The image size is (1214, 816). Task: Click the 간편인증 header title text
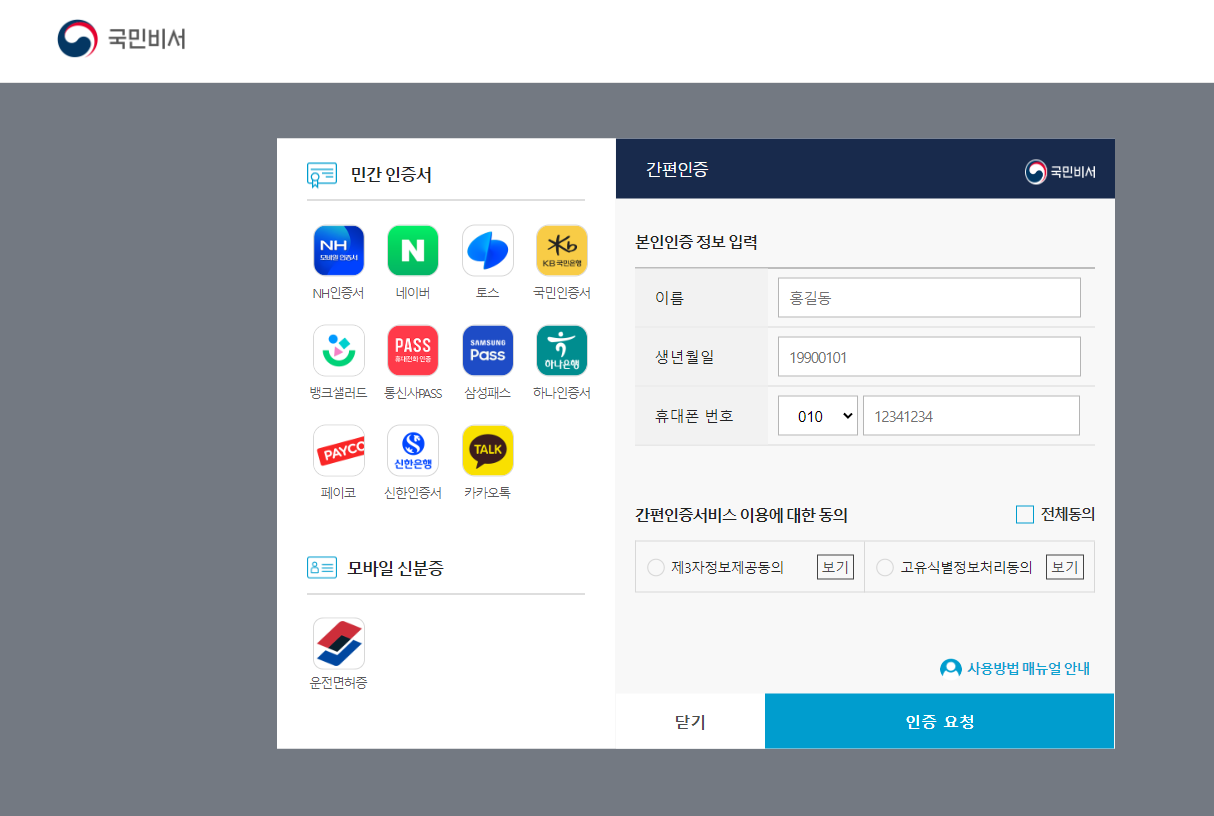[677, 170]
